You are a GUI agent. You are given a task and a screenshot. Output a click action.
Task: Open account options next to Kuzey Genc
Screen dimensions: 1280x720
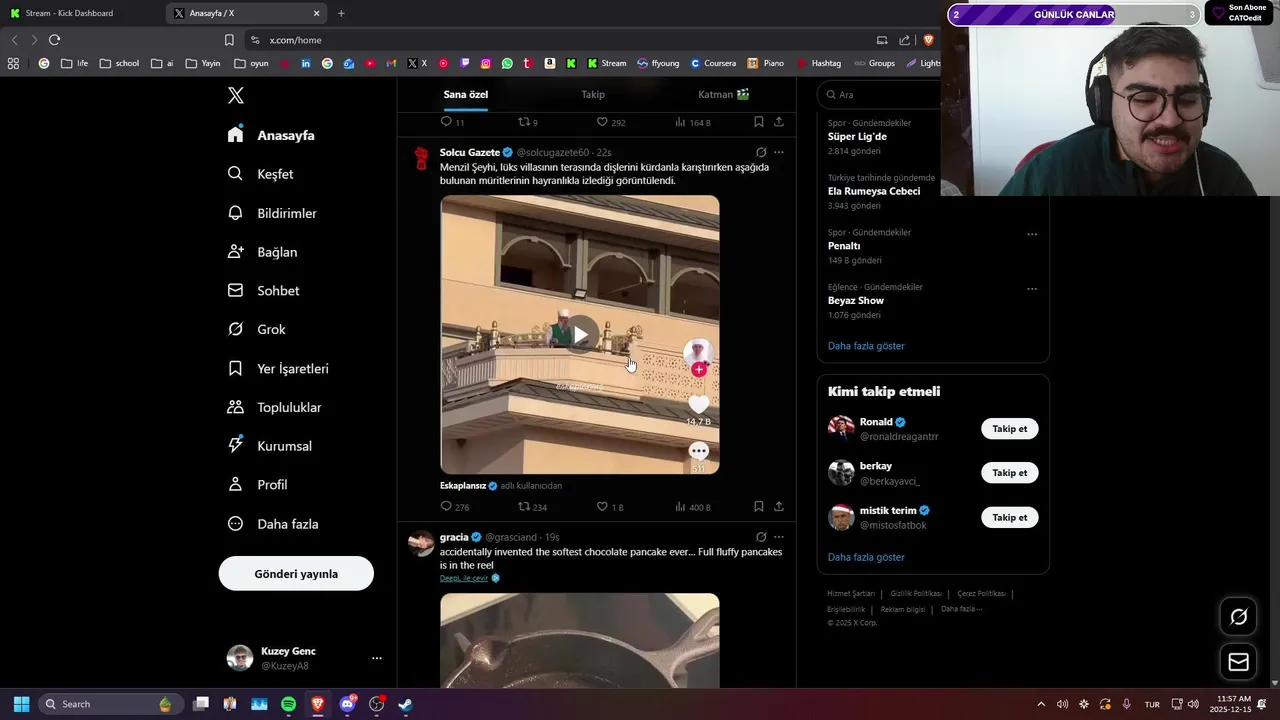(x=377, y=658)
